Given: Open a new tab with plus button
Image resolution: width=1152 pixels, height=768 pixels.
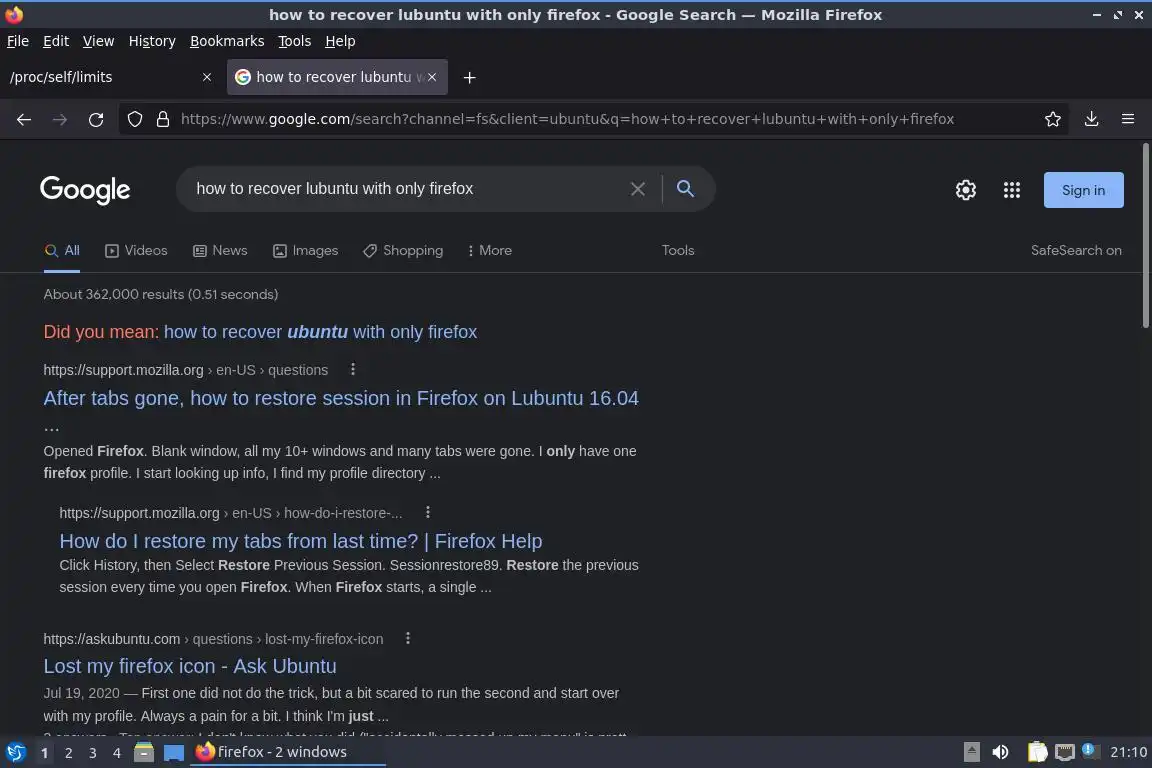Looking at the screenshot, I should point(469,77).
